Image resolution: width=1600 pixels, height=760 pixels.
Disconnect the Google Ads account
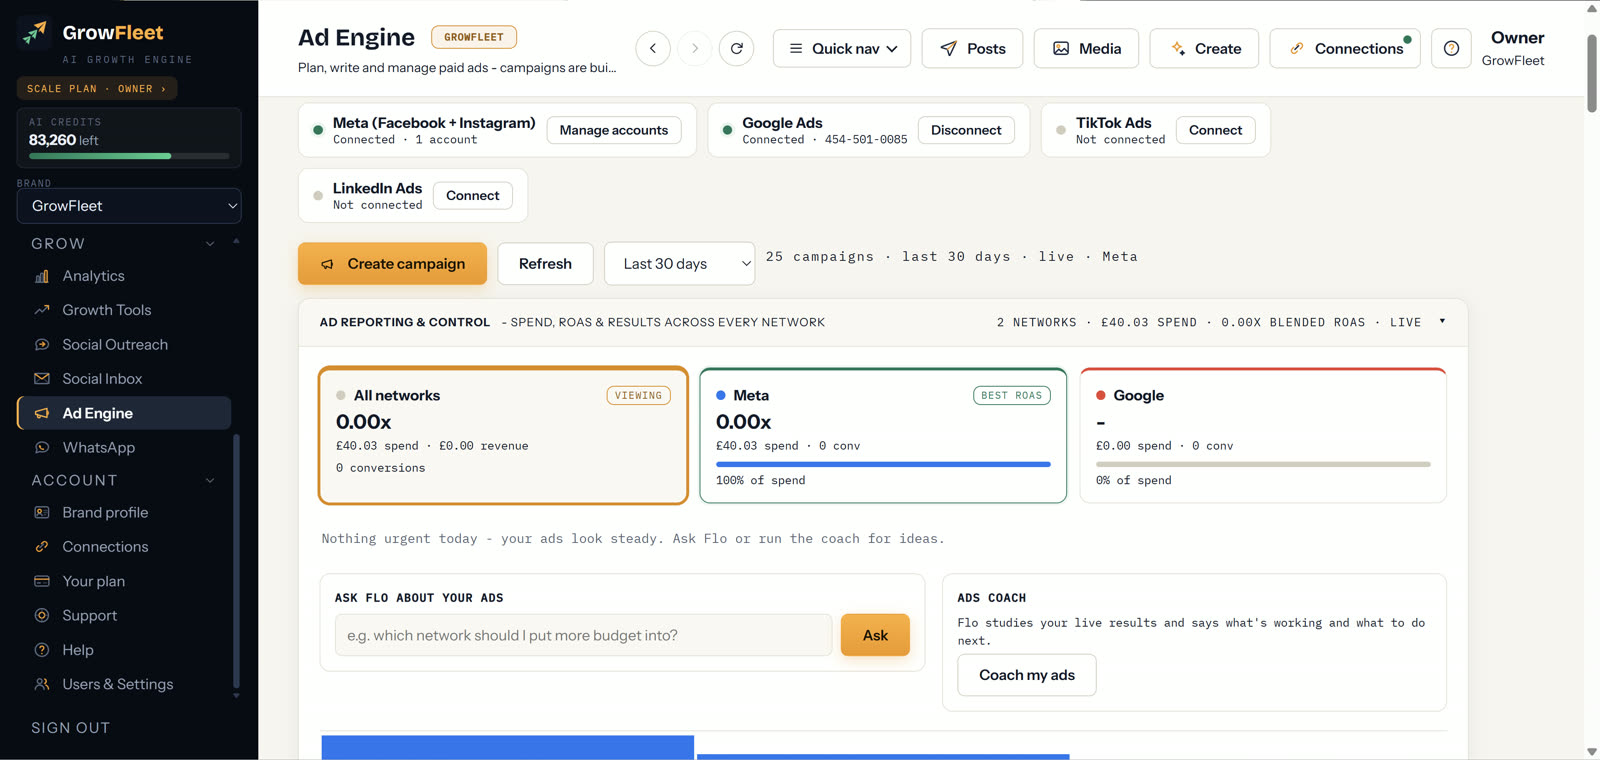click(966, 130)
